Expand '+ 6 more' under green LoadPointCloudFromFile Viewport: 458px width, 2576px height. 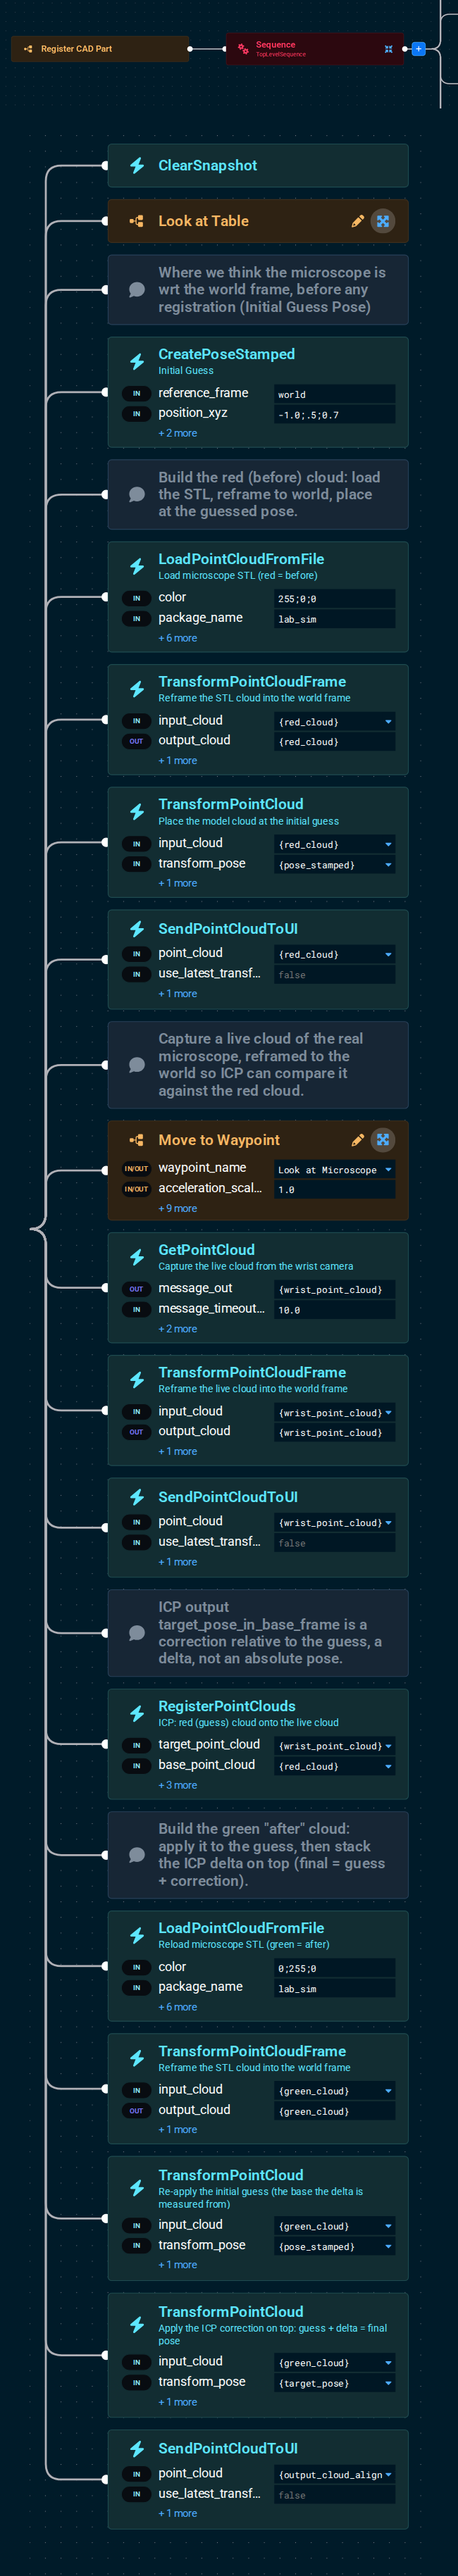[x=177, y=2007]
